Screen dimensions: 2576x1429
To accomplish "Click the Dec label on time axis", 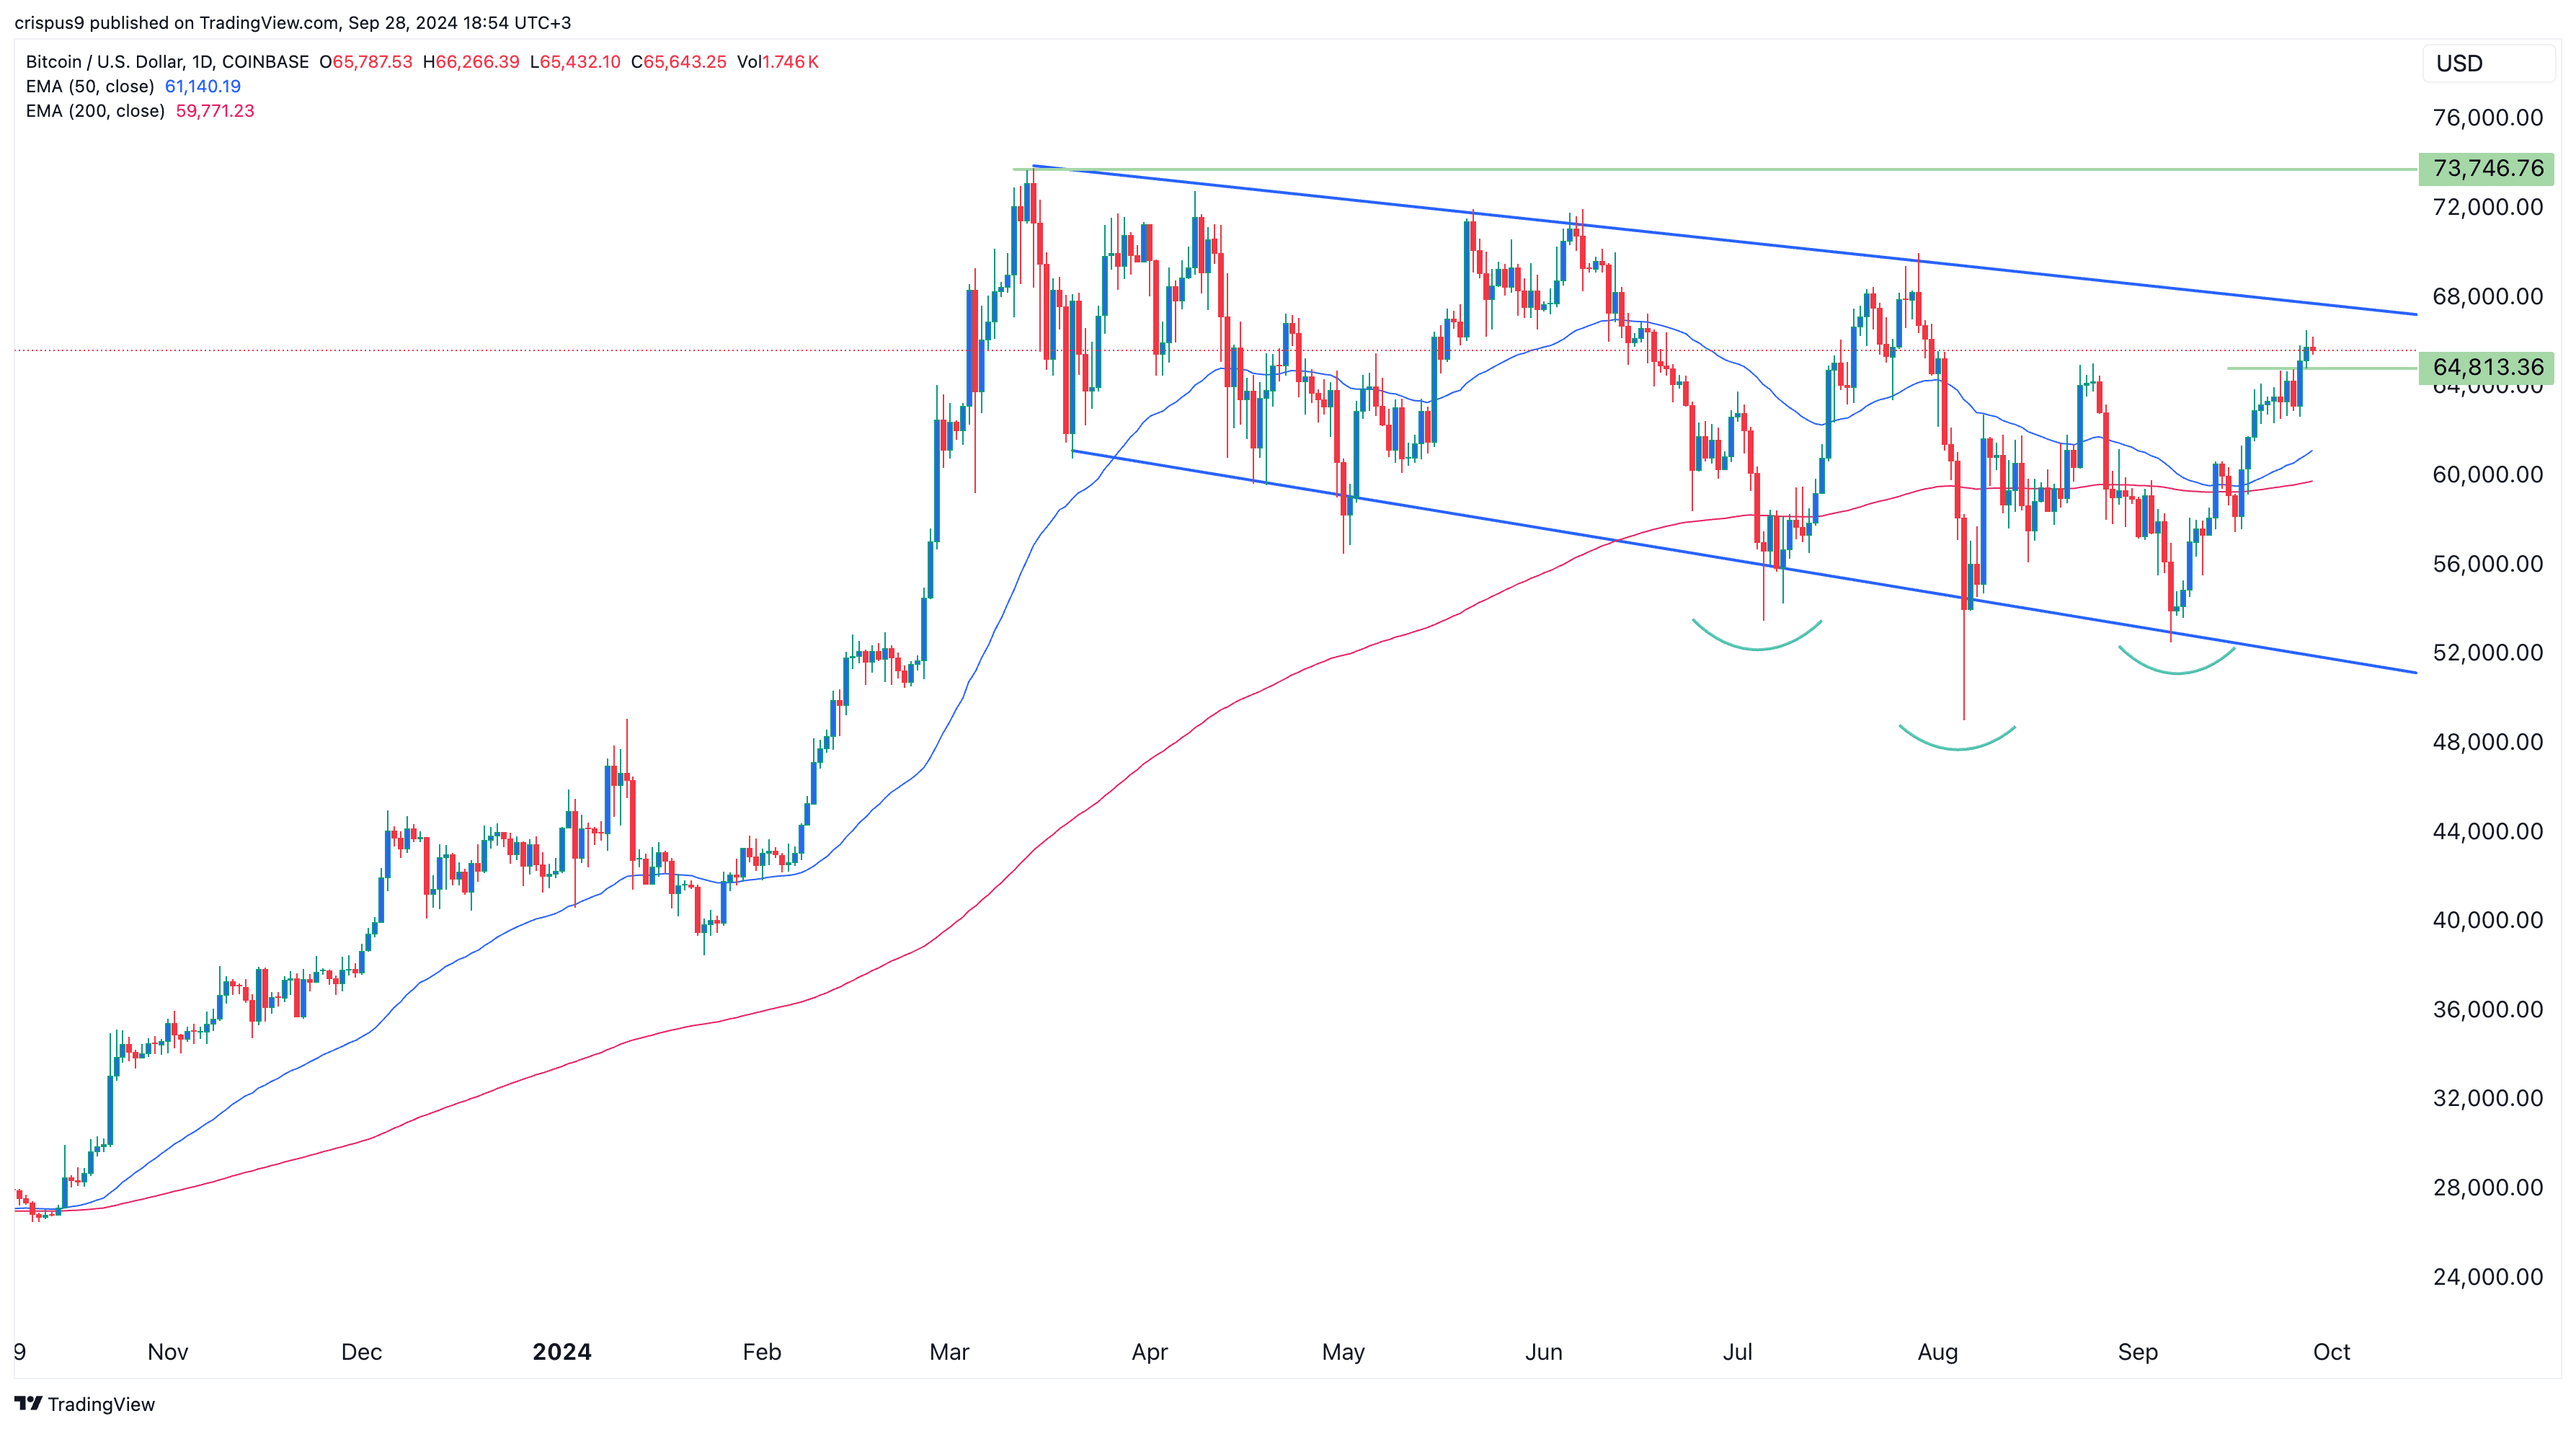I will click(361, 1352).
